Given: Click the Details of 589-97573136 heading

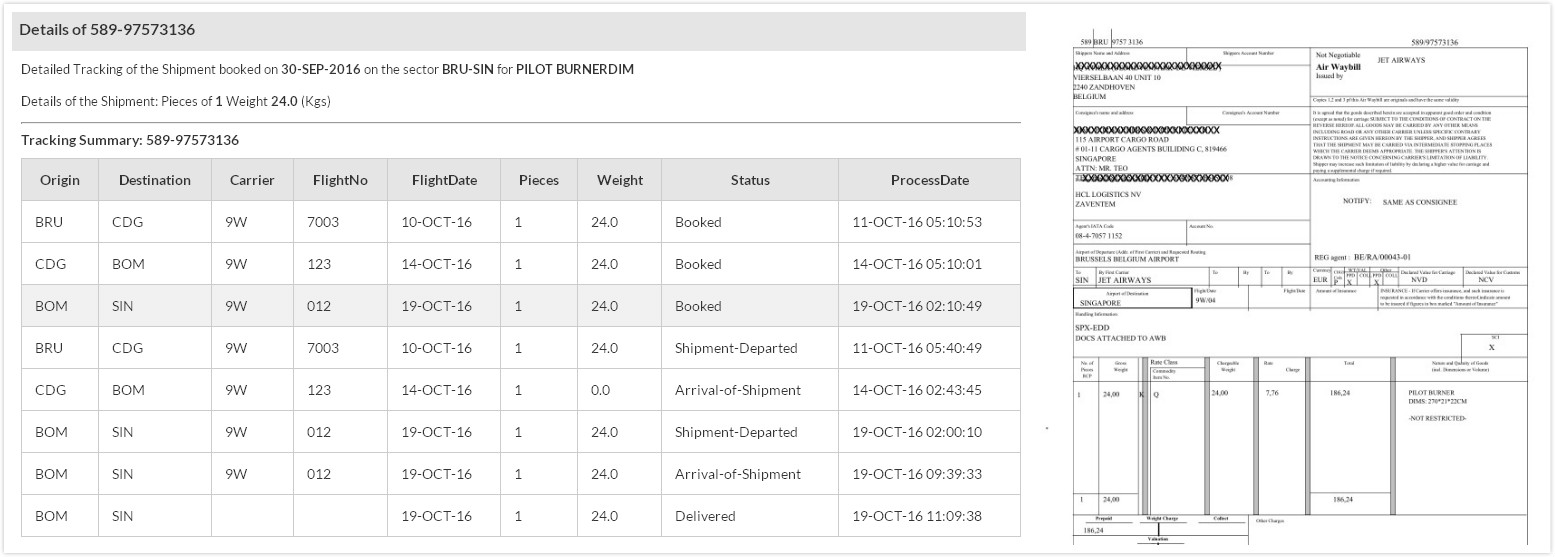Looking at the screenshot, I should pyautogui.click(x=107, y=30).
